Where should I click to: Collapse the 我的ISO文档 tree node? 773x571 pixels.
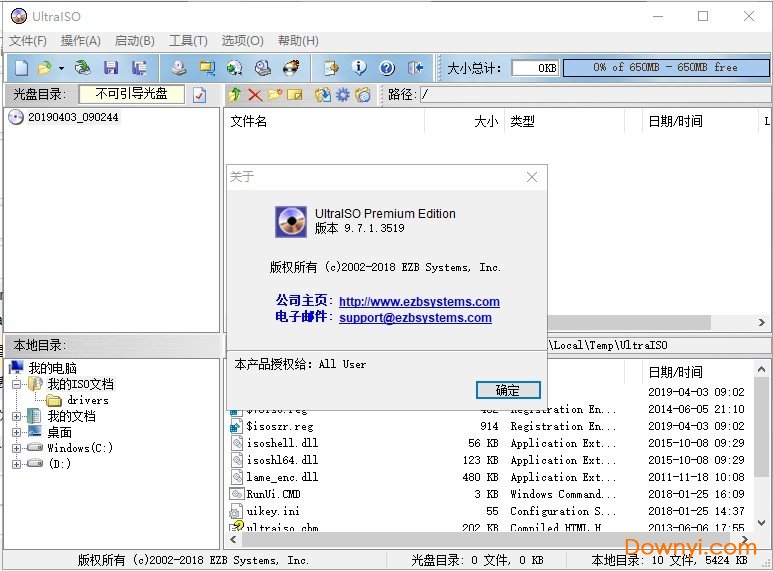pyautogui.click(x=16, y=384)
